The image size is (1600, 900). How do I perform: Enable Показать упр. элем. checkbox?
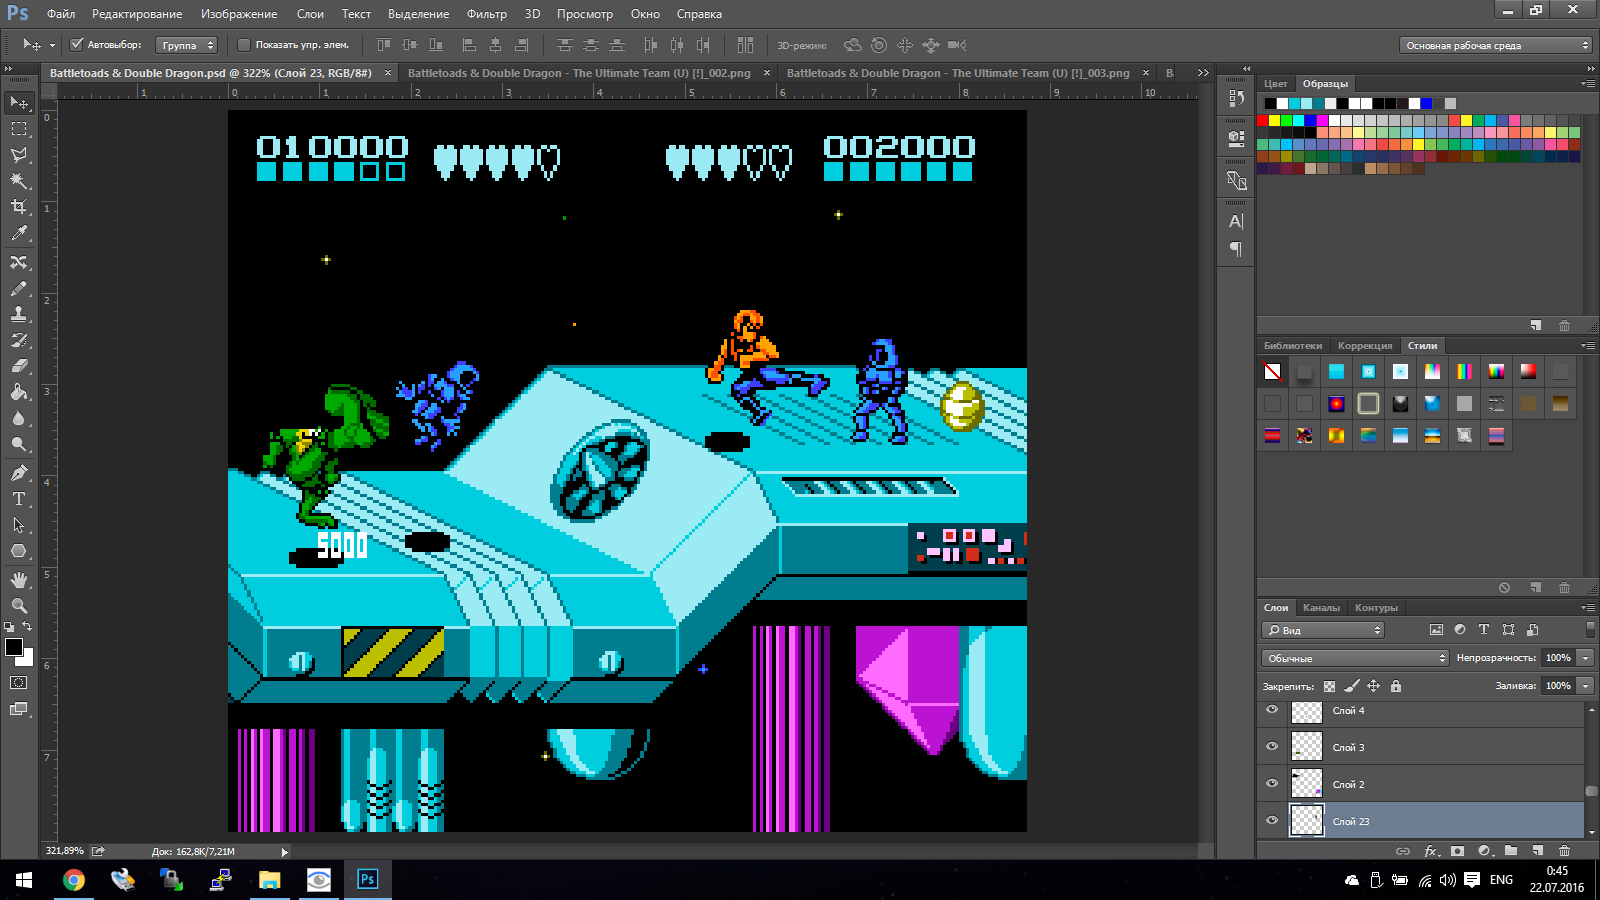[x=243, y=44]
